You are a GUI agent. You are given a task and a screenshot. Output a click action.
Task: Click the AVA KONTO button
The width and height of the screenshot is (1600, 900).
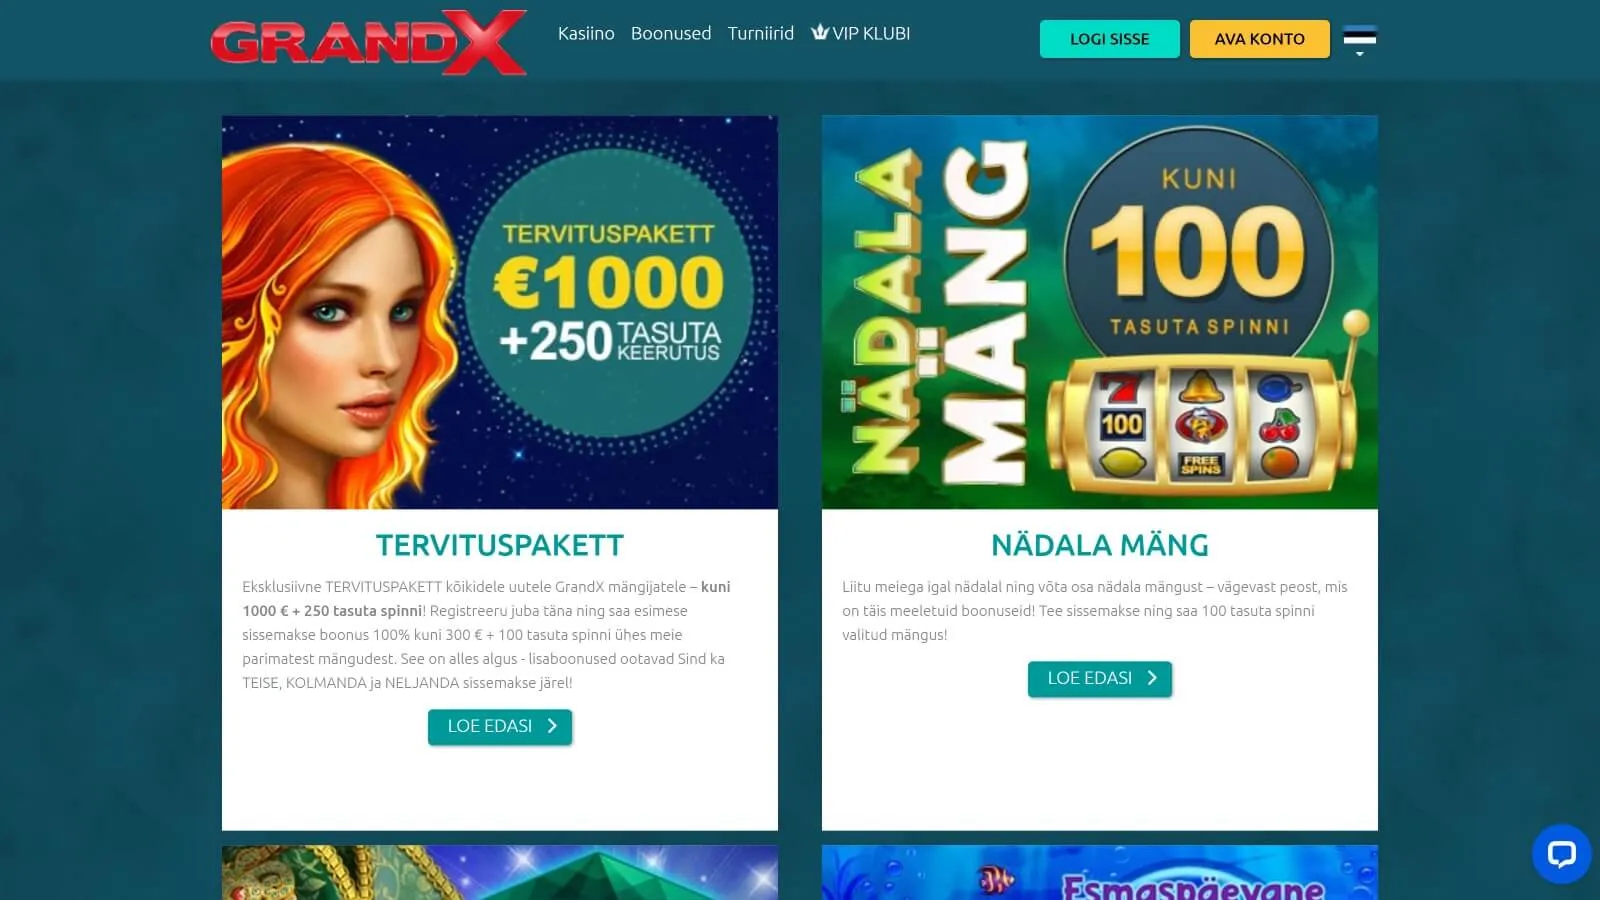tap(1260, 39)
